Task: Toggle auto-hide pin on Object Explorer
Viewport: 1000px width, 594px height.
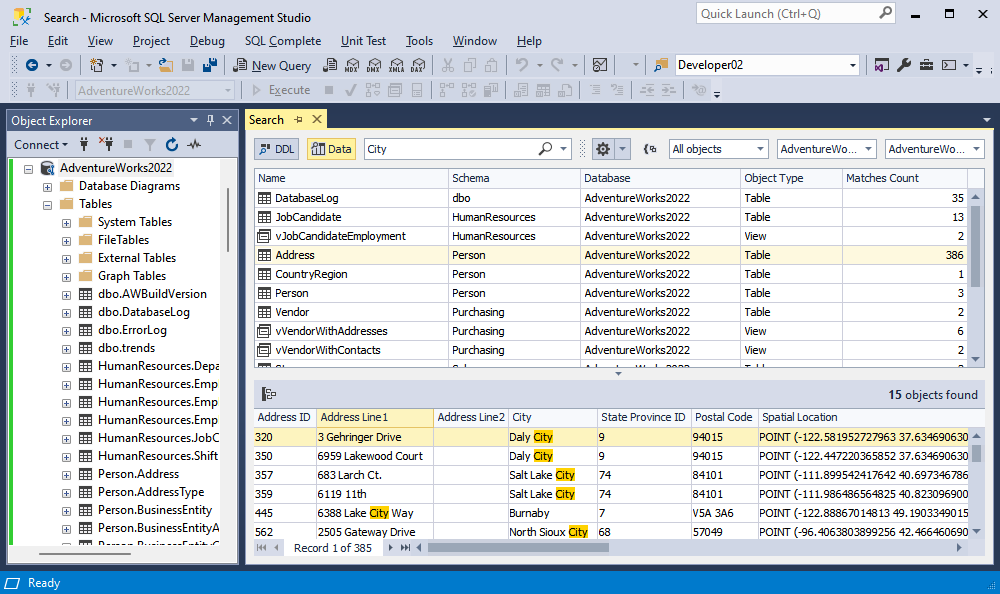Action: pyautogui.click(x=210, y=120)
